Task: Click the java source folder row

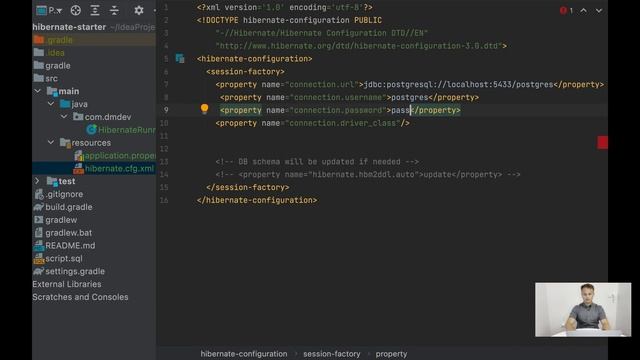Action: [94, 104]
